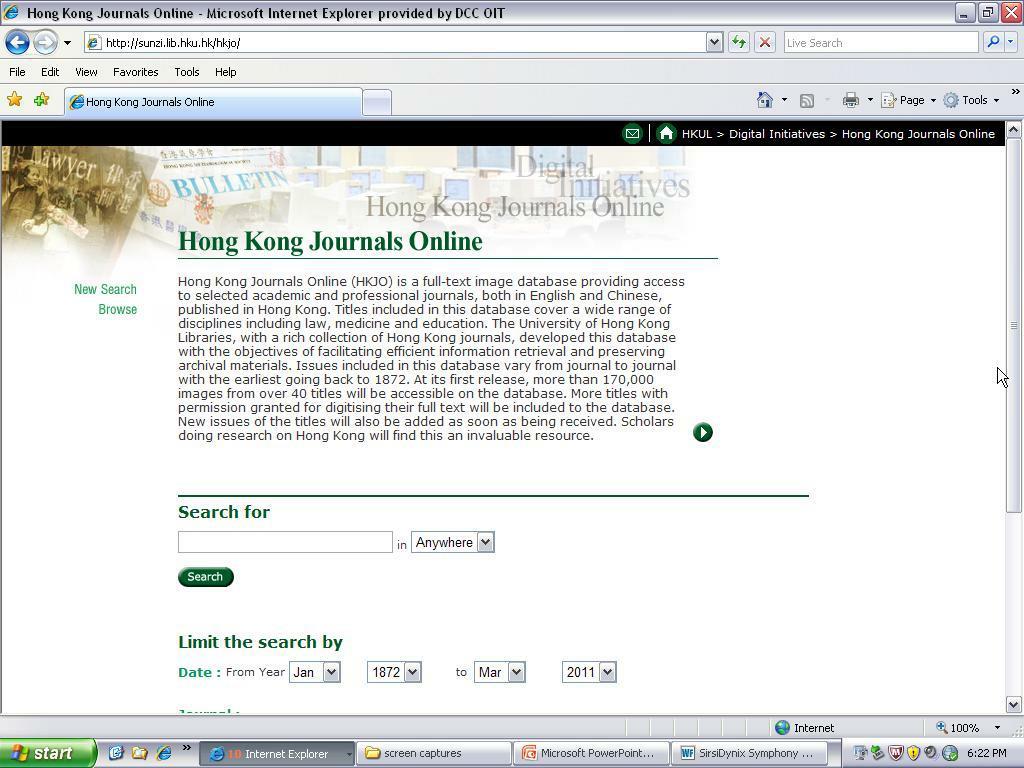Refresh the page with the green arrows
Image resolution: width=1024 pixels, height=768 pixels.
(739, 43)
